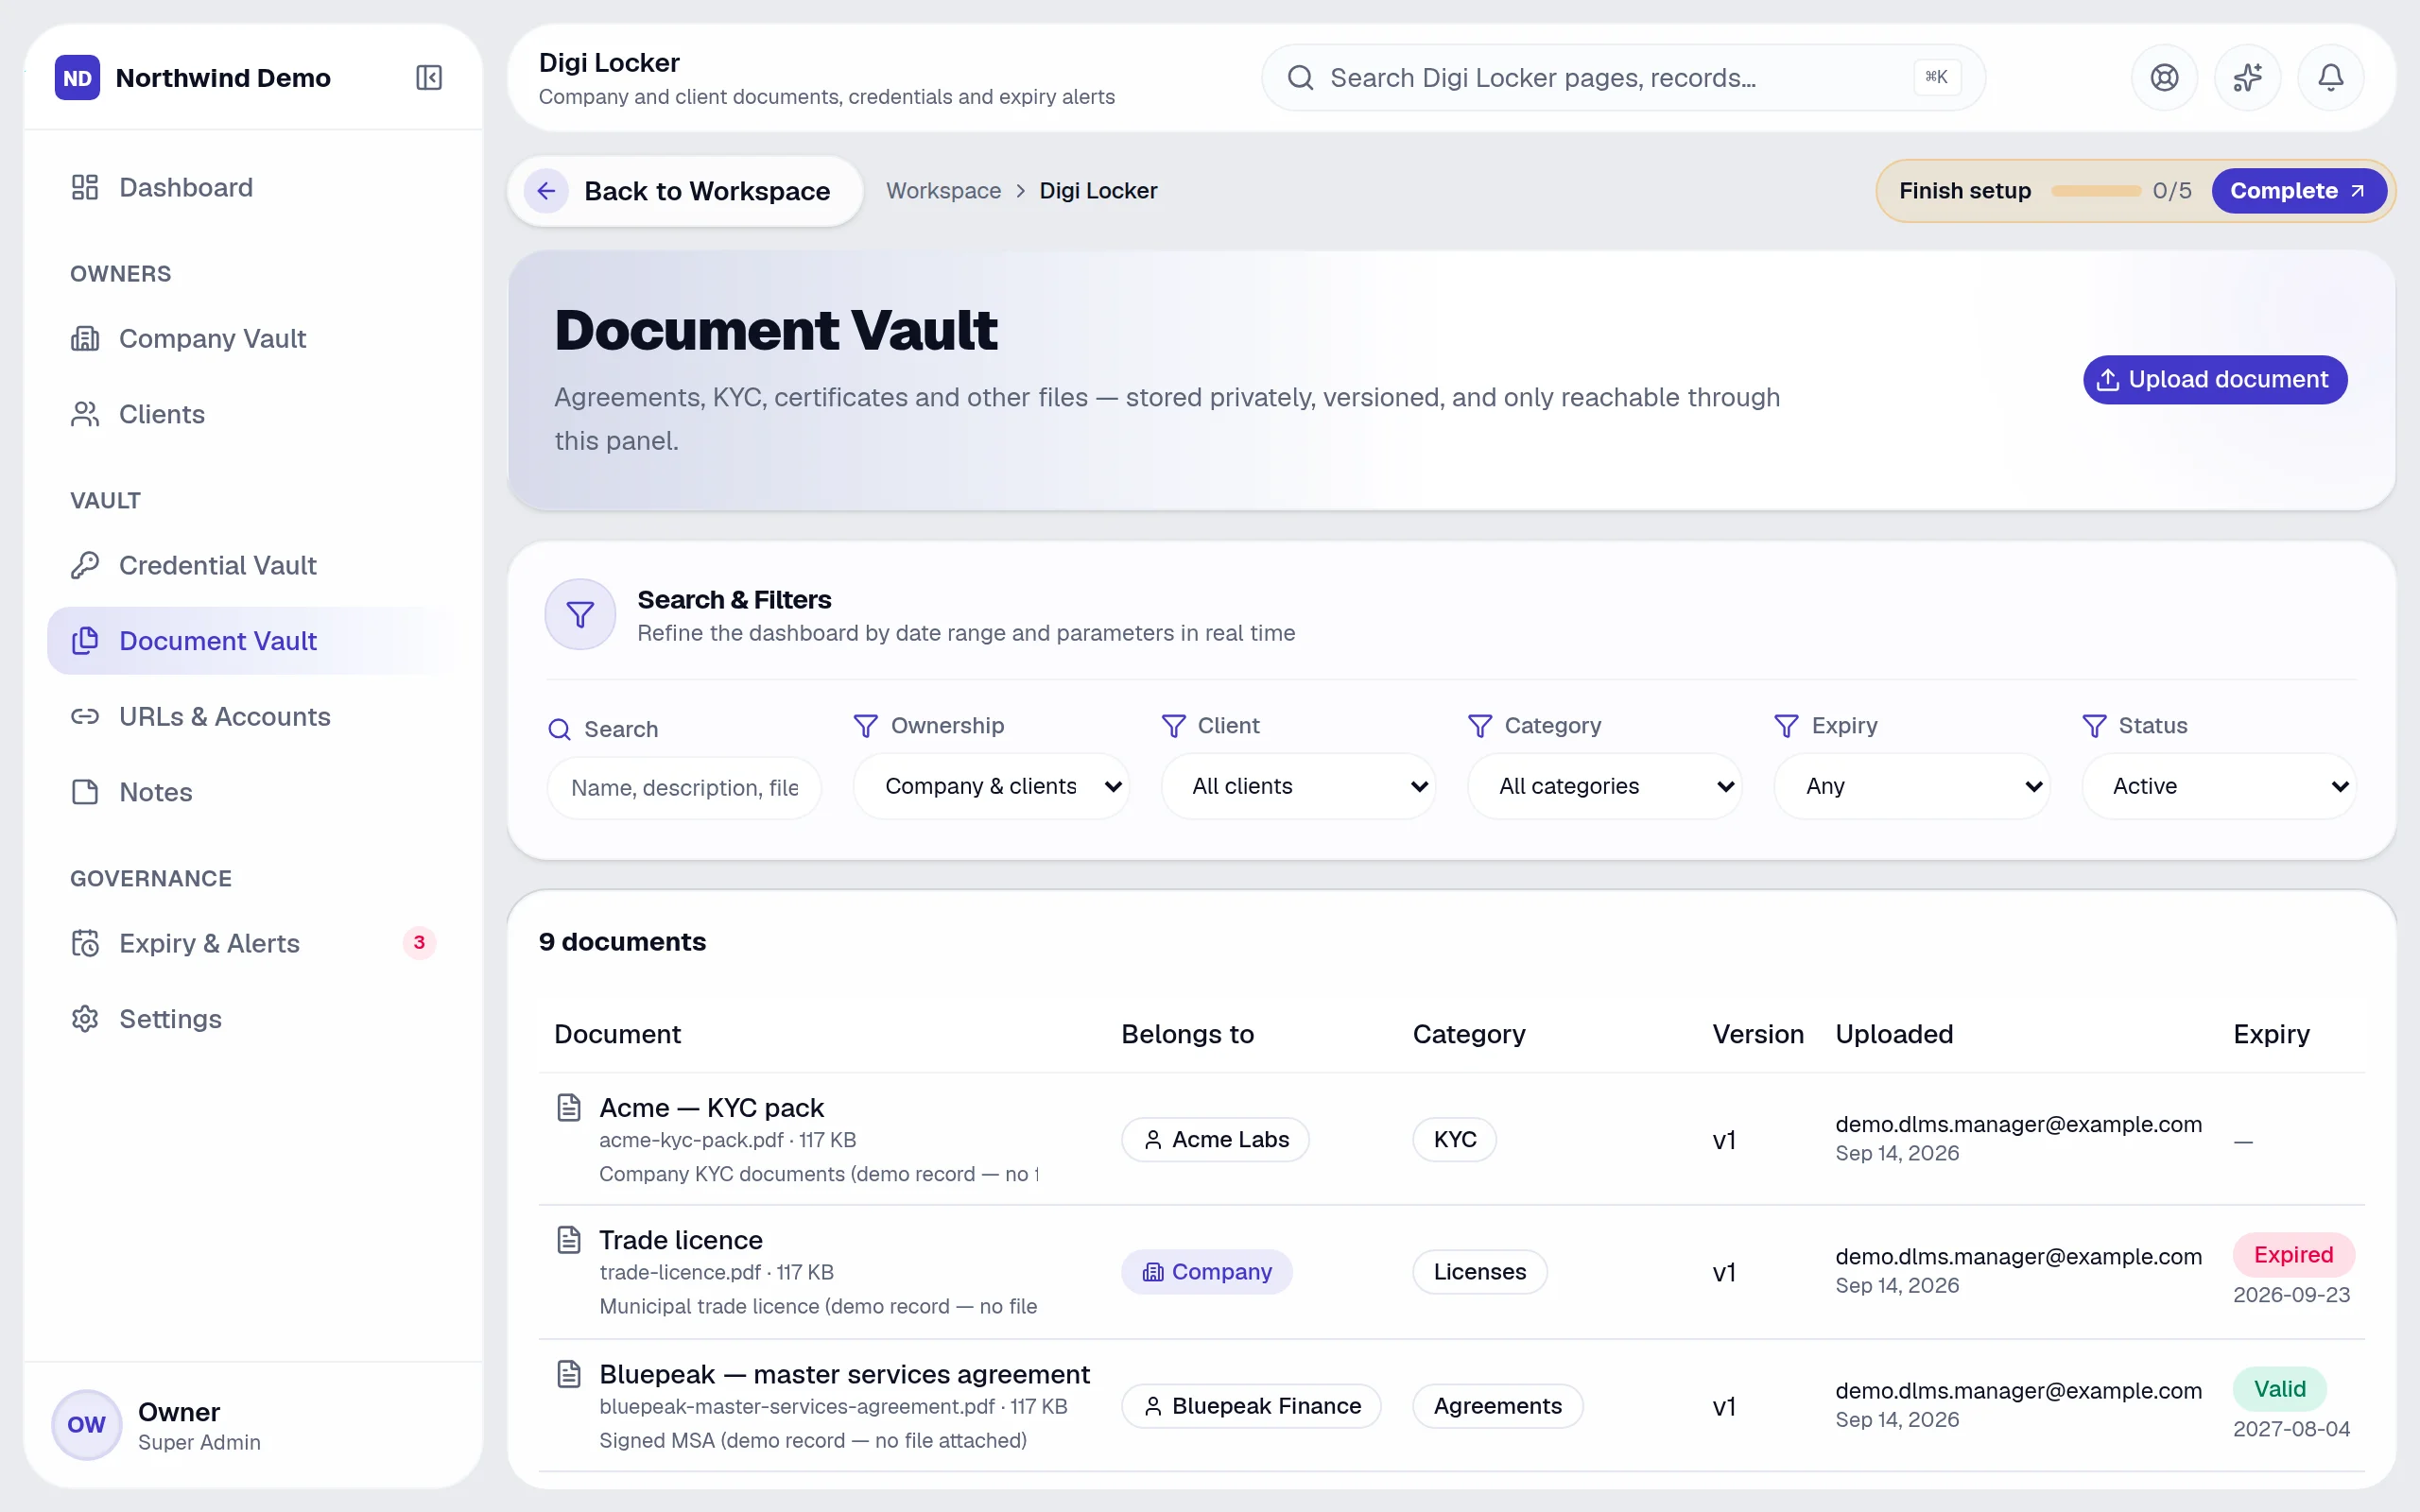Image resolution: width=2420 pixels, height=1512 pixels.
Task: Click the Licenses category chip
Action: pyautogui.click(x=1480, y=1272)
